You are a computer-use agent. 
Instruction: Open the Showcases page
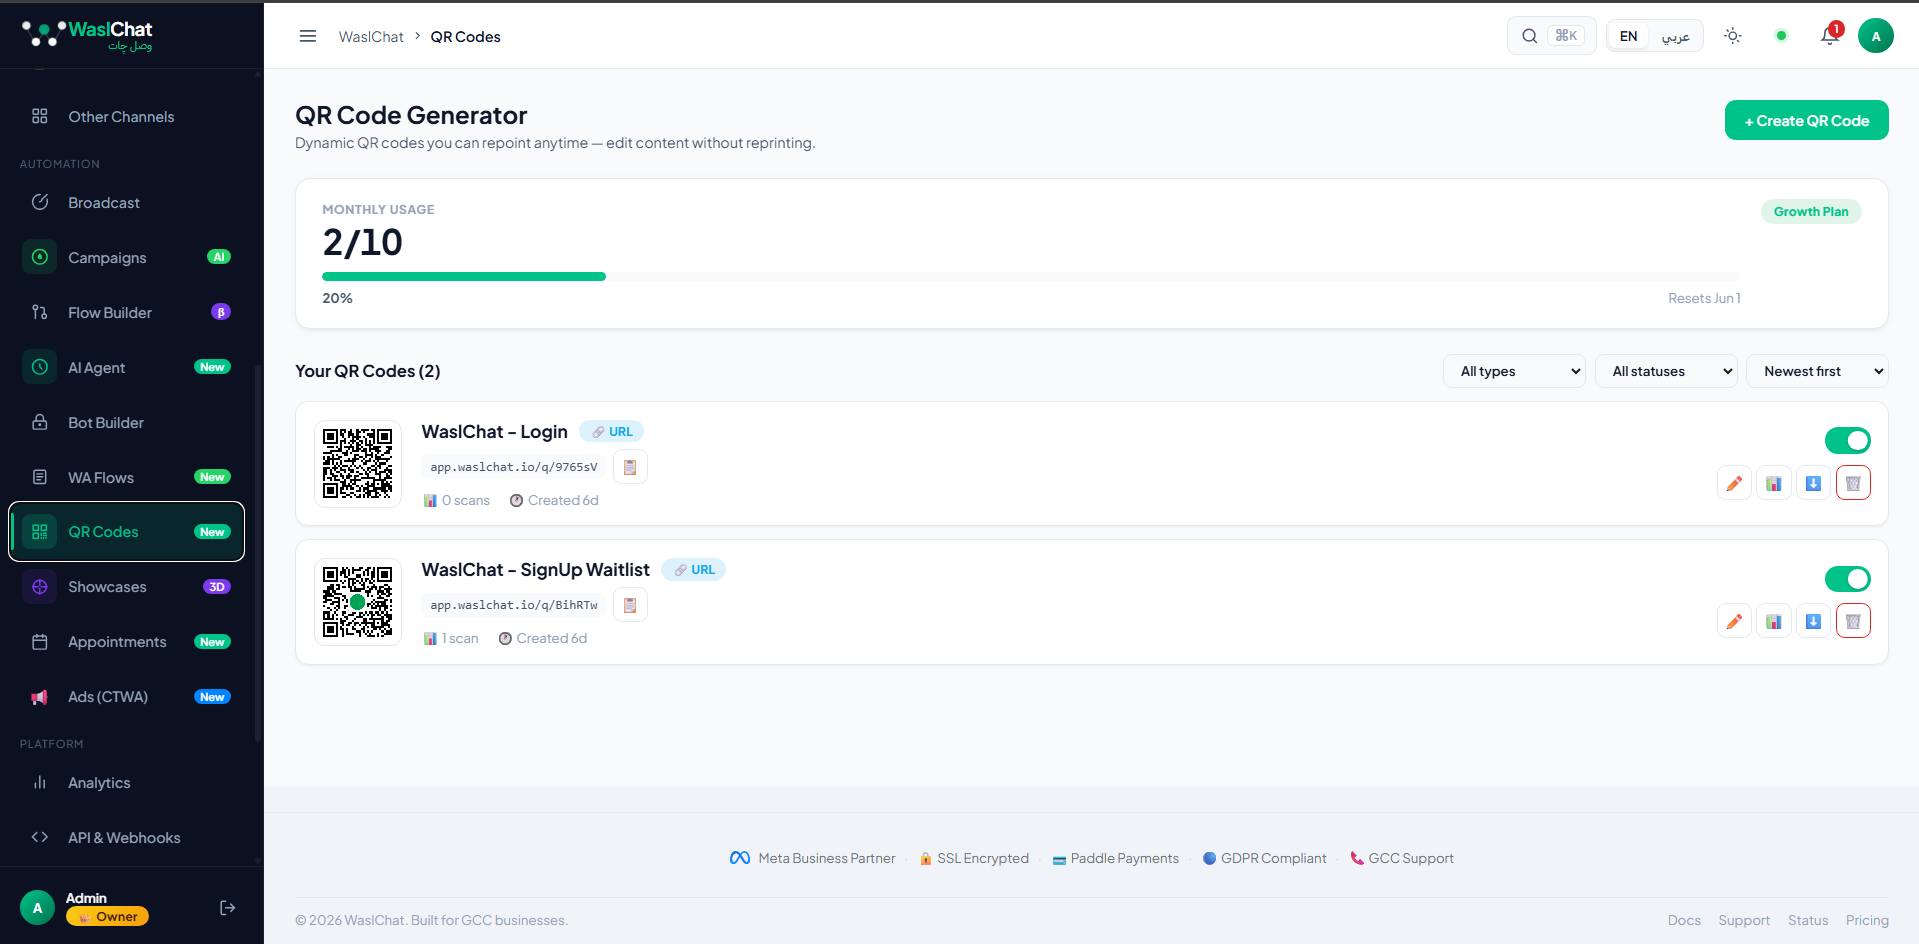pyautogui.click(x=127, y=587)
